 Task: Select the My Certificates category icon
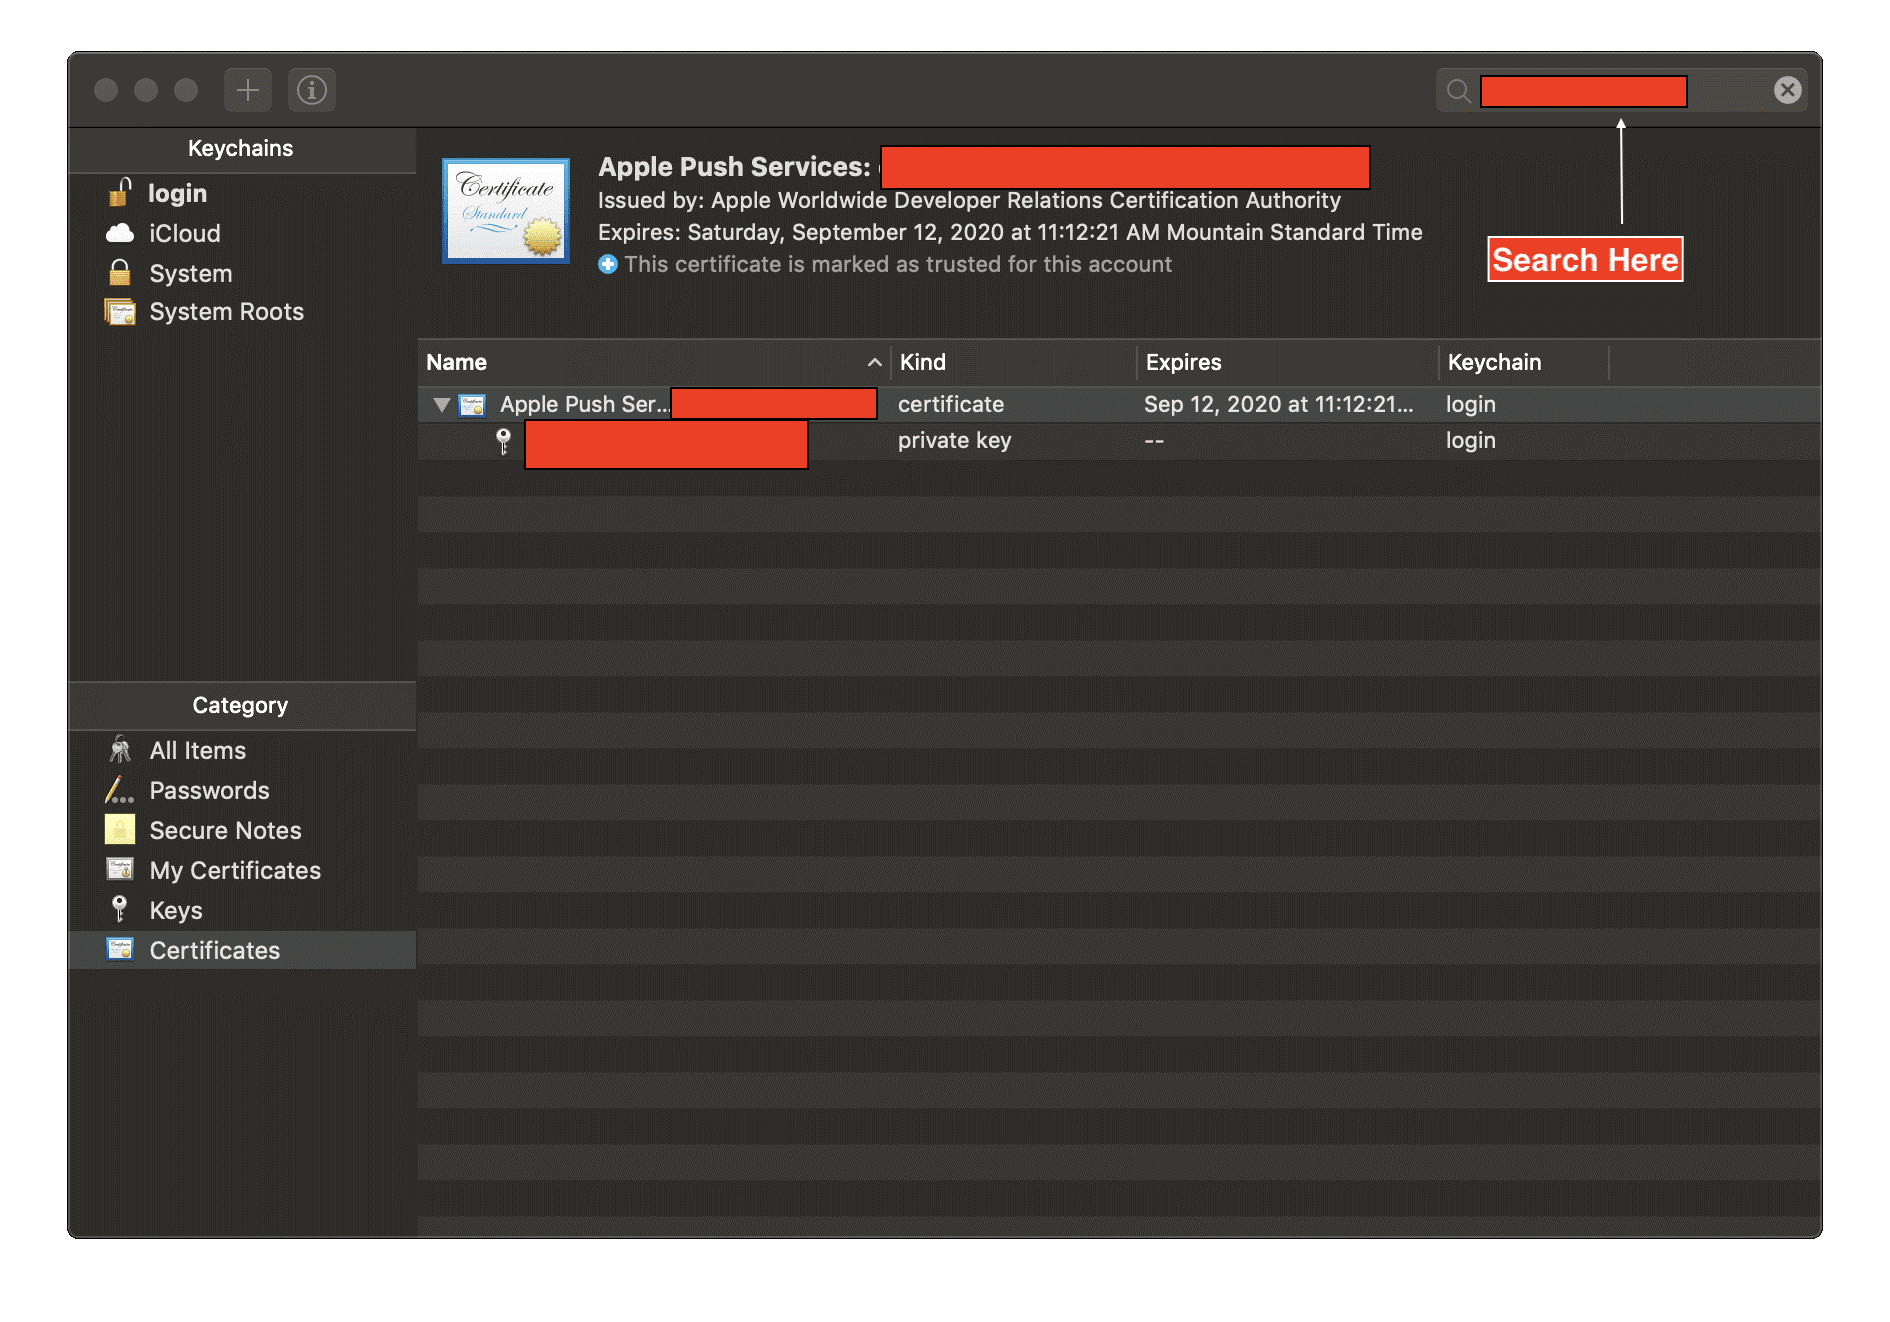119,869
